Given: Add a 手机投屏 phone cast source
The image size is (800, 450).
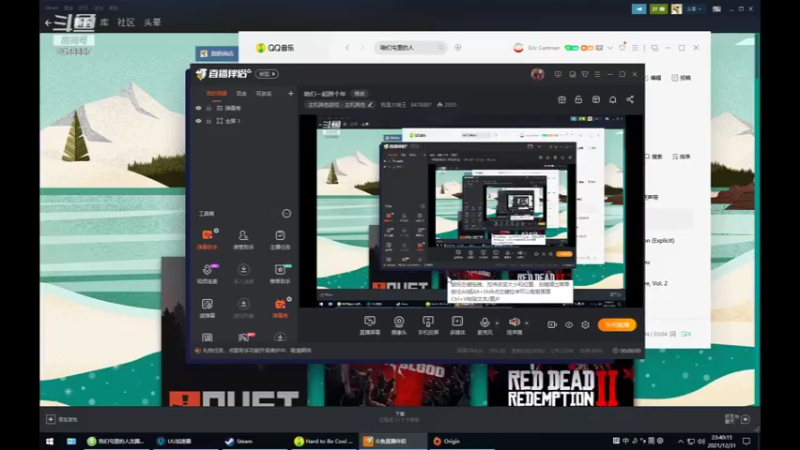Looking at the screenshot, I should tap(428, 325).
